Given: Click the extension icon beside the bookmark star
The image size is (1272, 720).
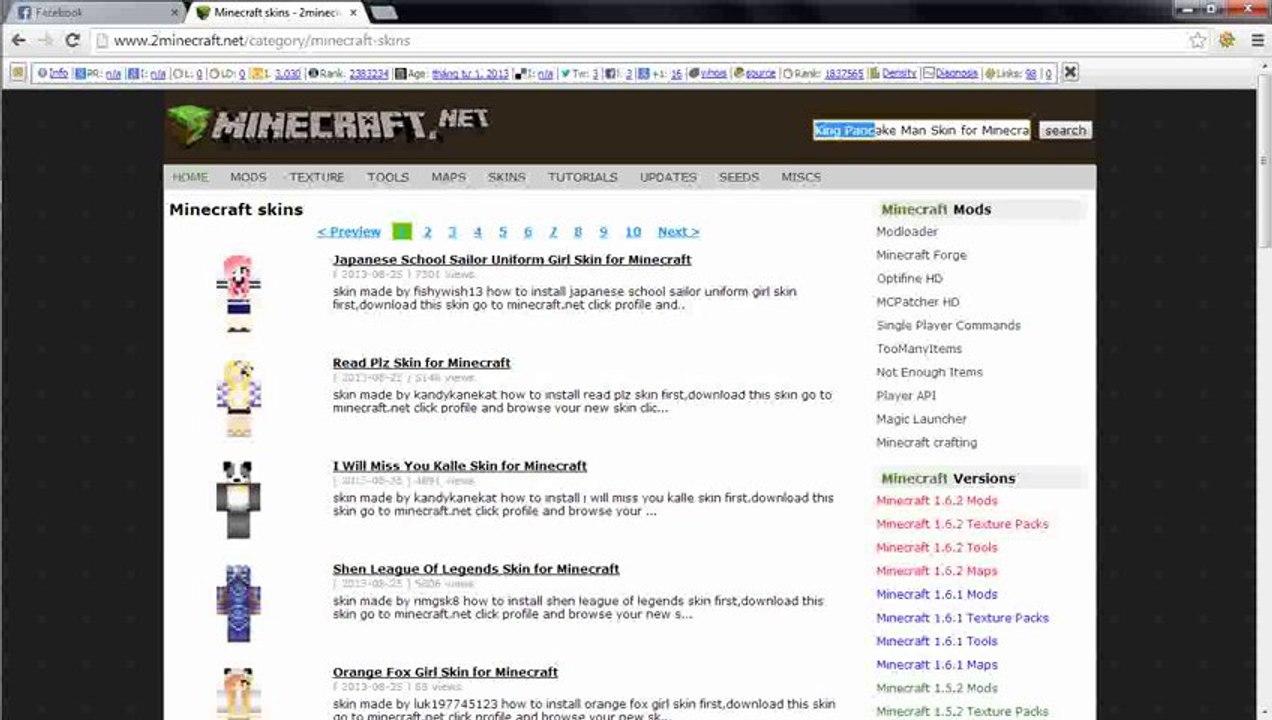Looking at the screenshot, I should point(1227,41).
